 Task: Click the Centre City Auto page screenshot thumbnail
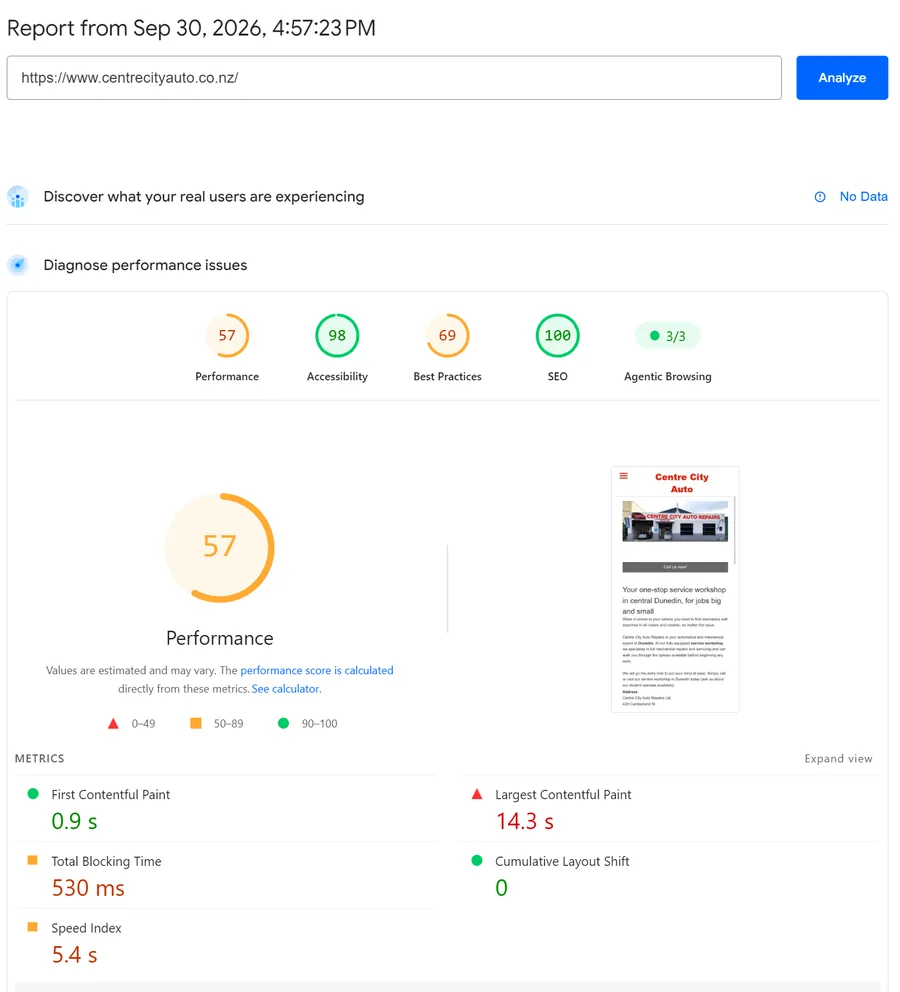coord(675,590)
